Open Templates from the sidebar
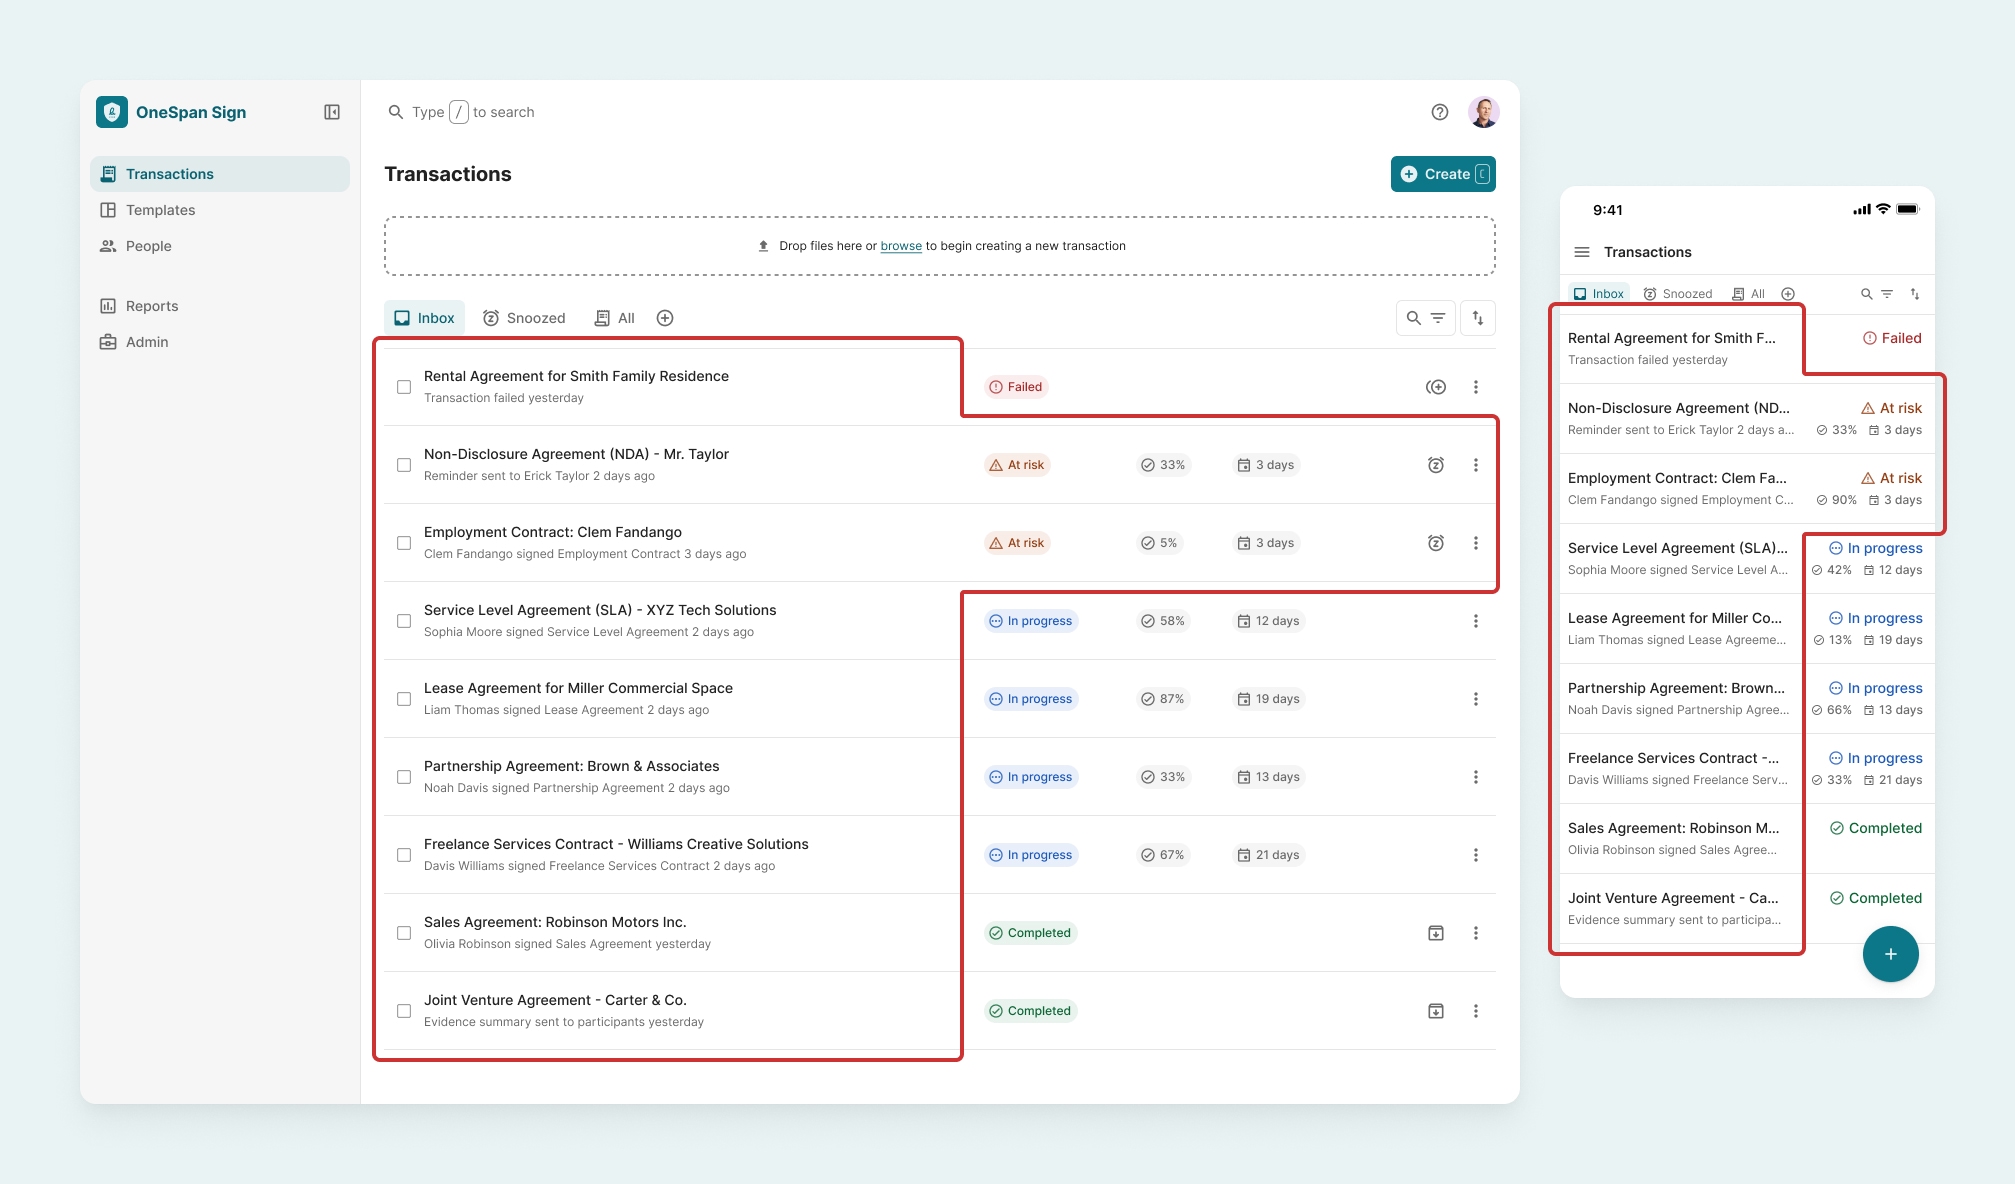Viewport: 2015px width, 1184px height. [158, 210]
